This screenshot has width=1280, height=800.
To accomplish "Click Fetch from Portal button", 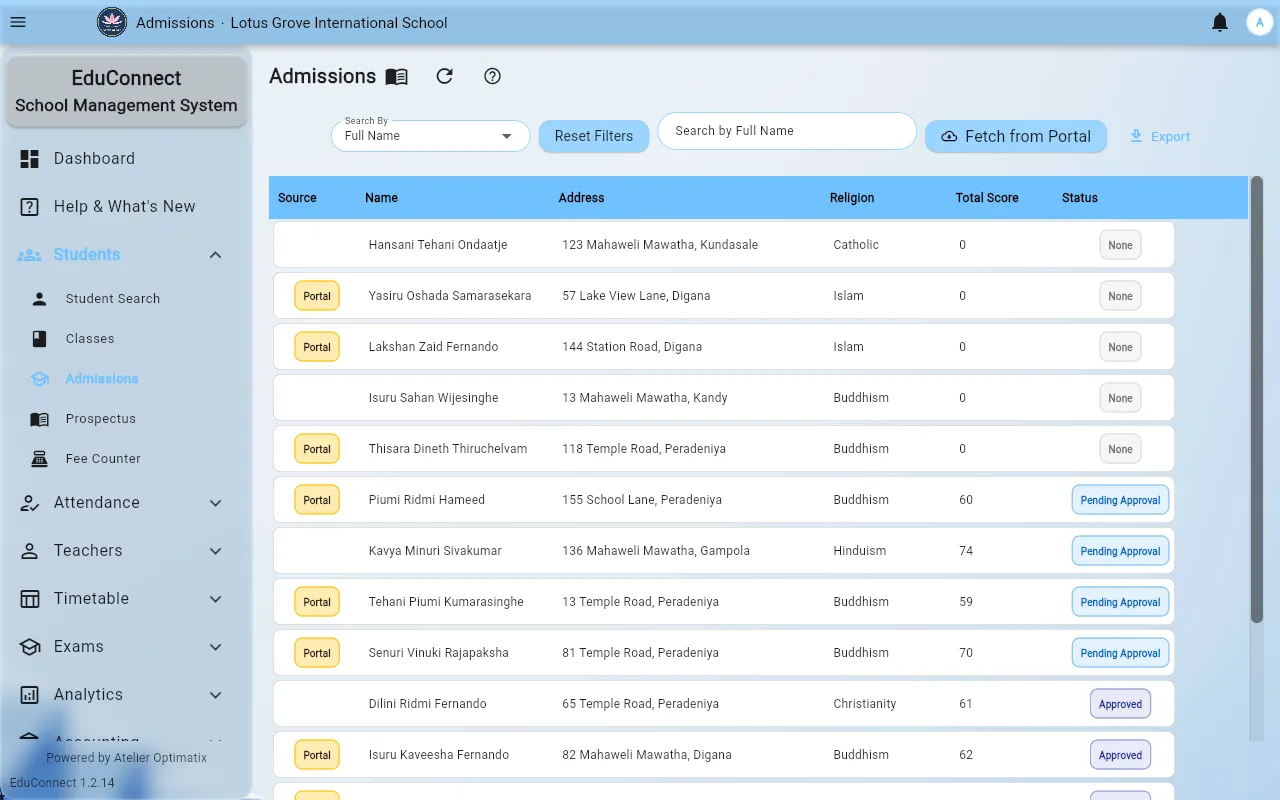I will (x=1016, y=136).
